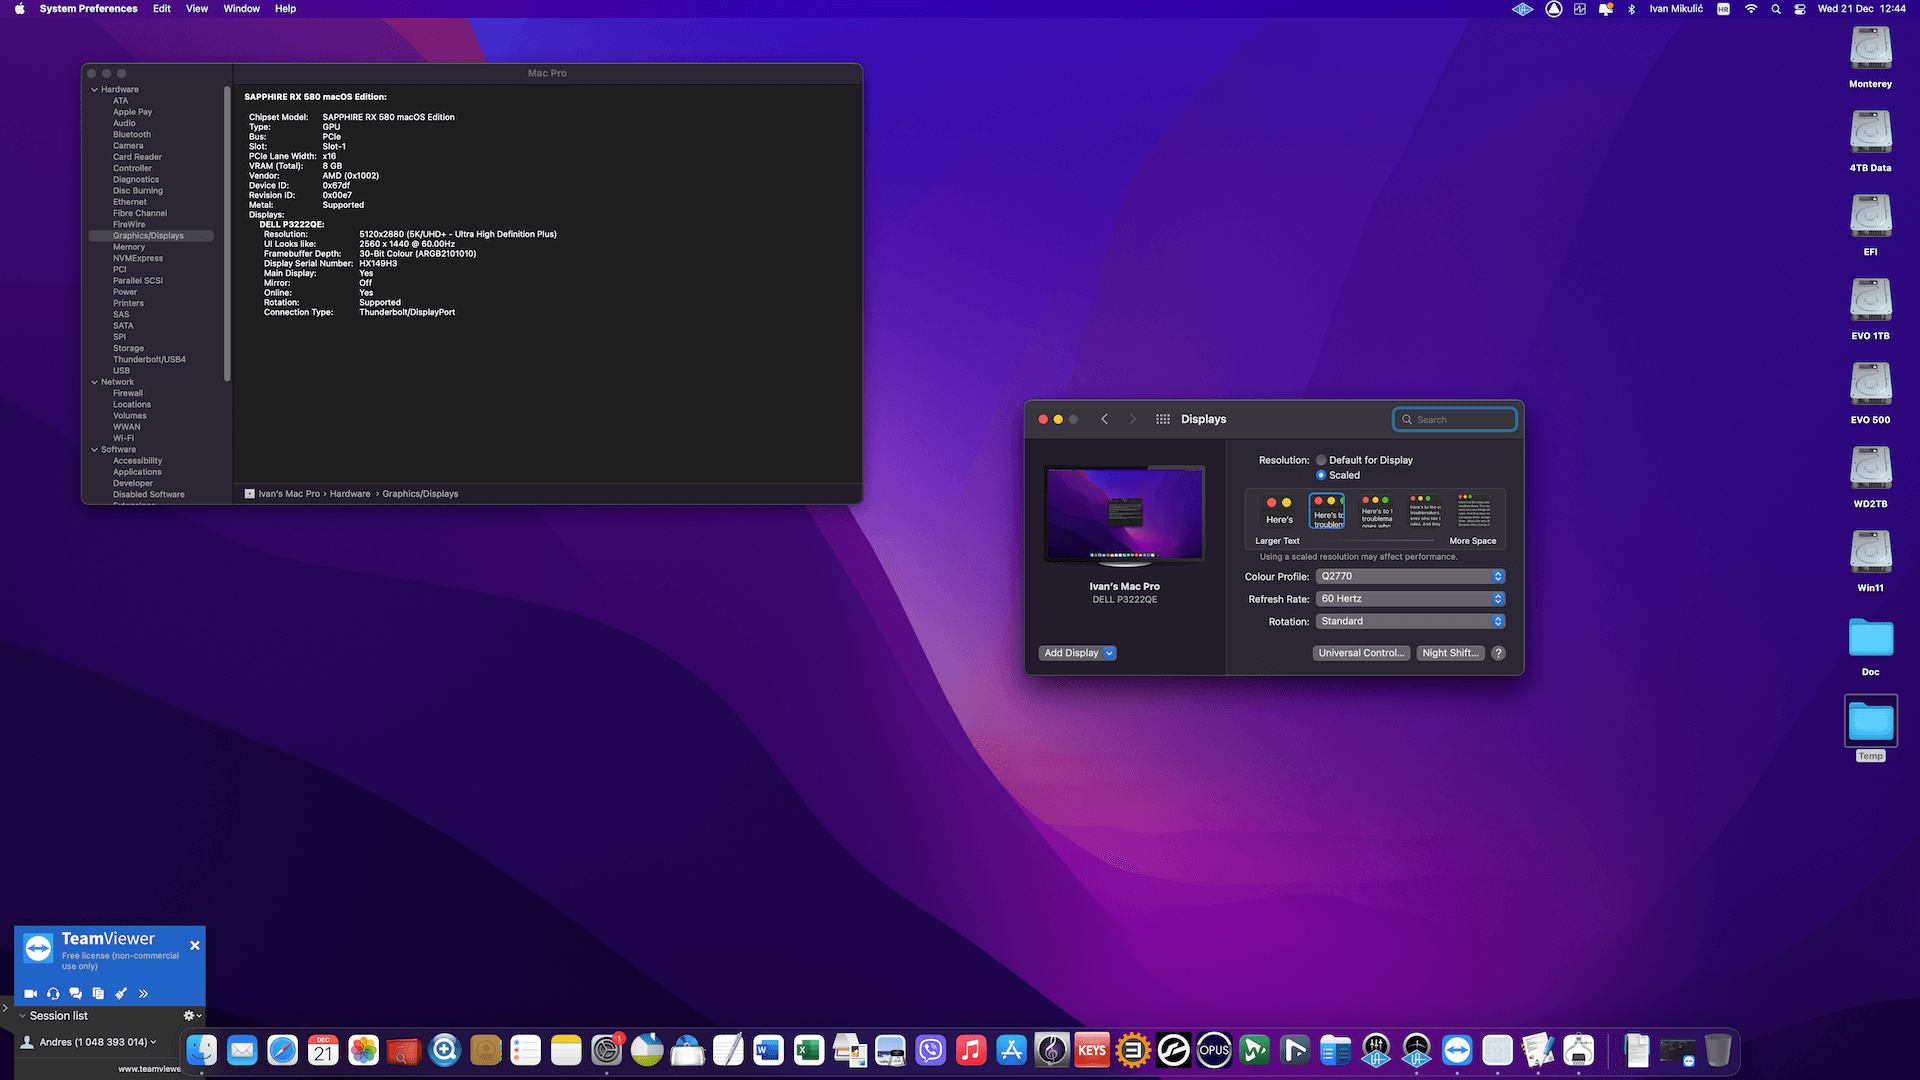Open the TeamViewer session settings gear
1920x1080 pixels.
click(190, 1016)
